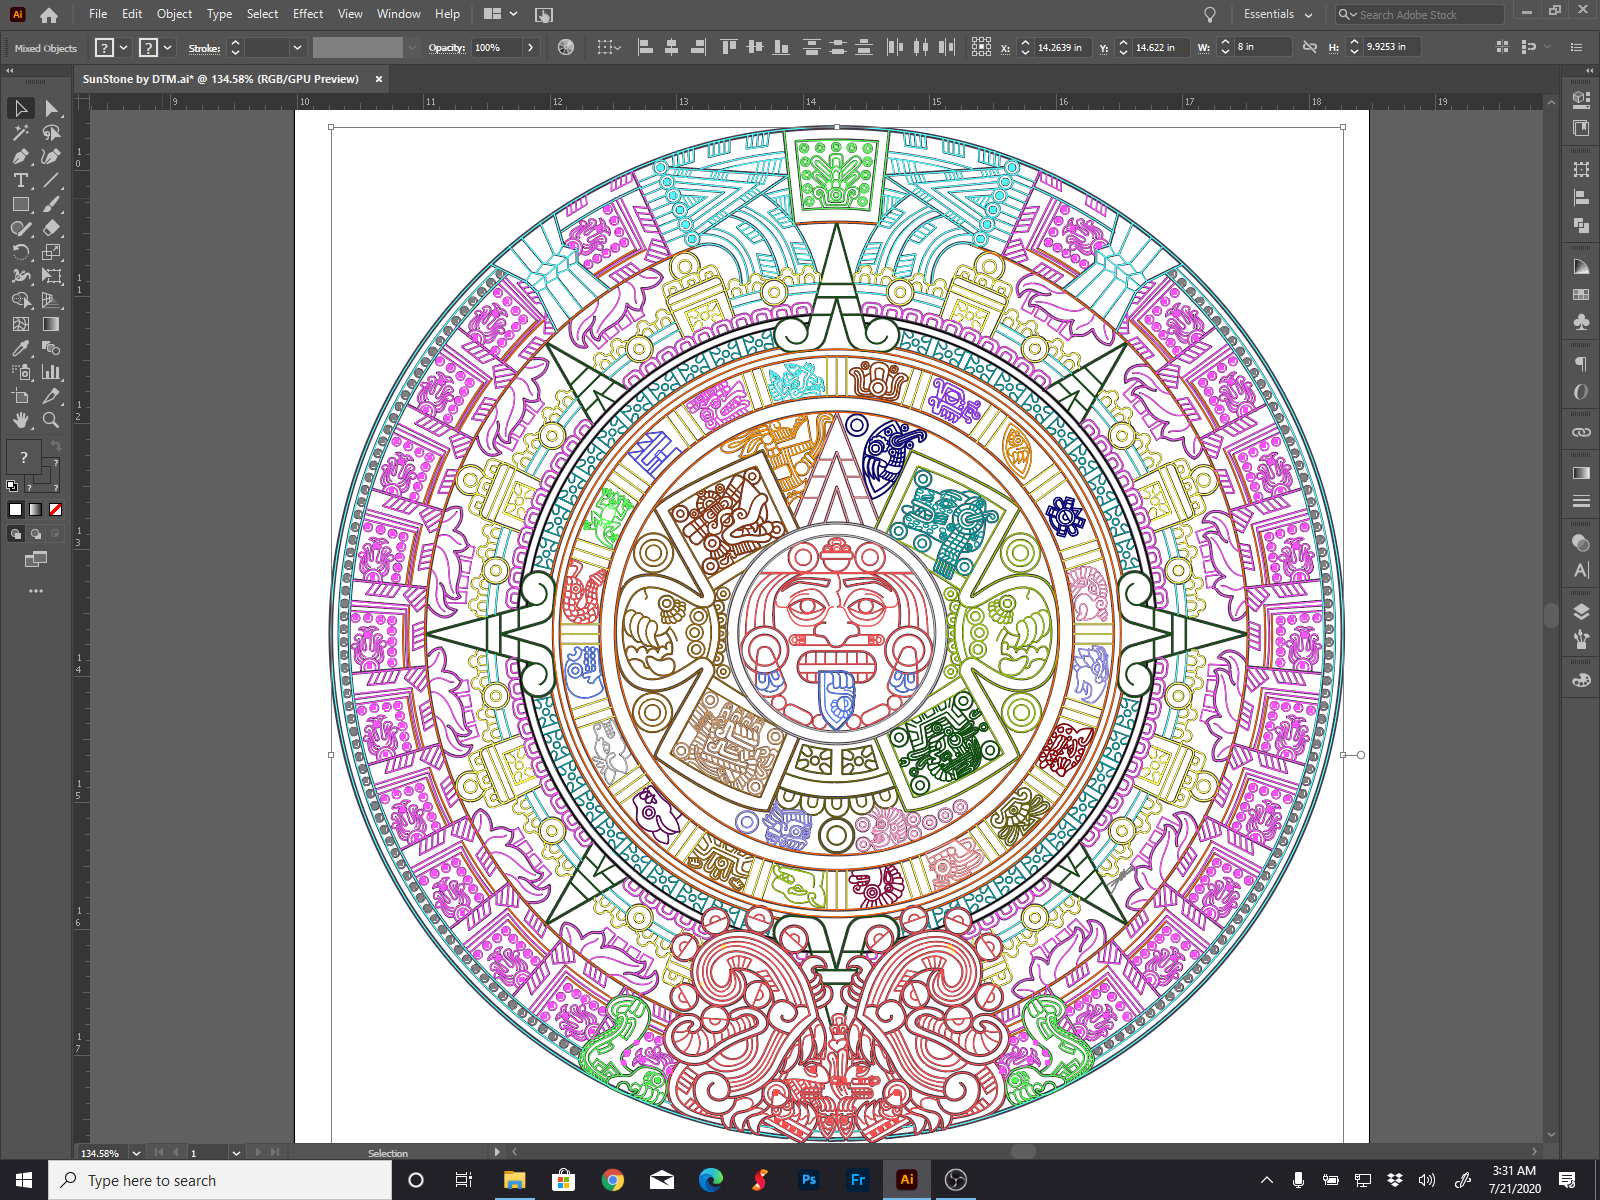This screenshot has width=1600, height=1200.
Task: Select the Paintbrush tool
Action: (x=51, y=204)
